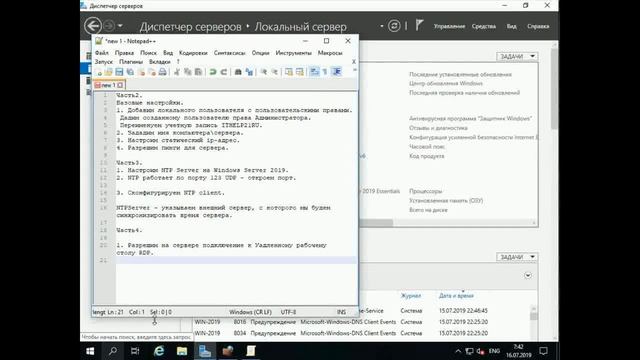This screenshot has width=640, height=360.
Task: Save the document with the Save icon
Action: point(119,72)
